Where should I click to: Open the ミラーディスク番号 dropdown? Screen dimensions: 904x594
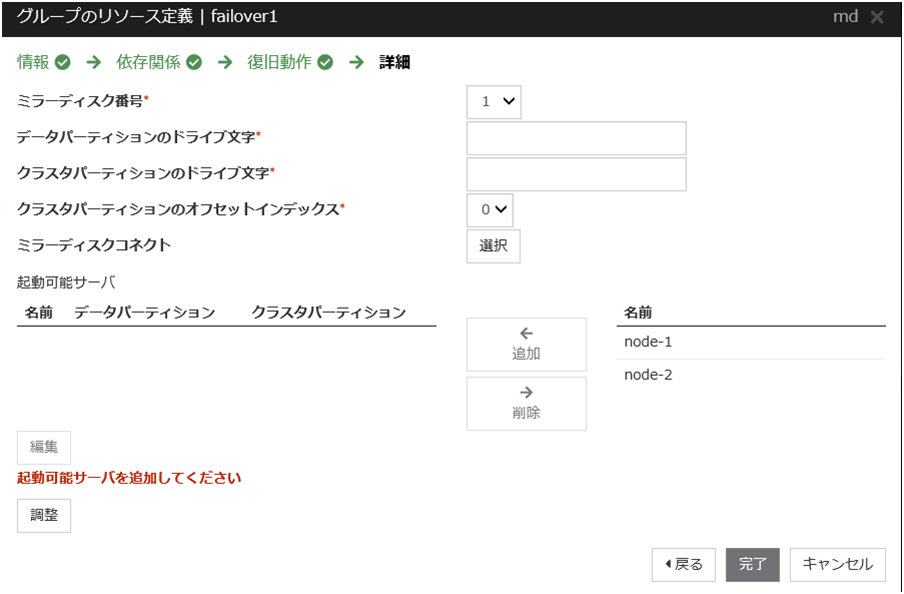(x=494, y=101)
